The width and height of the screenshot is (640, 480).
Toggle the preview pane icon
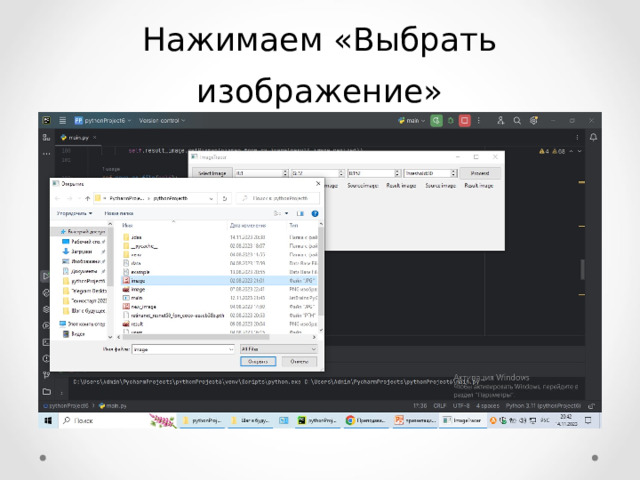[300, 213]
